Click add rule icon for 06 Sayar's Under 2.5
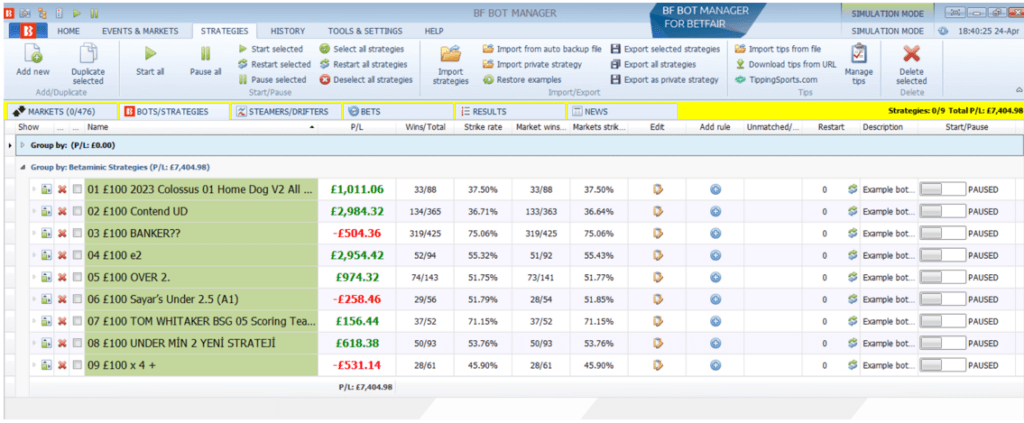1024x423 pixels. click(x=715, y=299)
